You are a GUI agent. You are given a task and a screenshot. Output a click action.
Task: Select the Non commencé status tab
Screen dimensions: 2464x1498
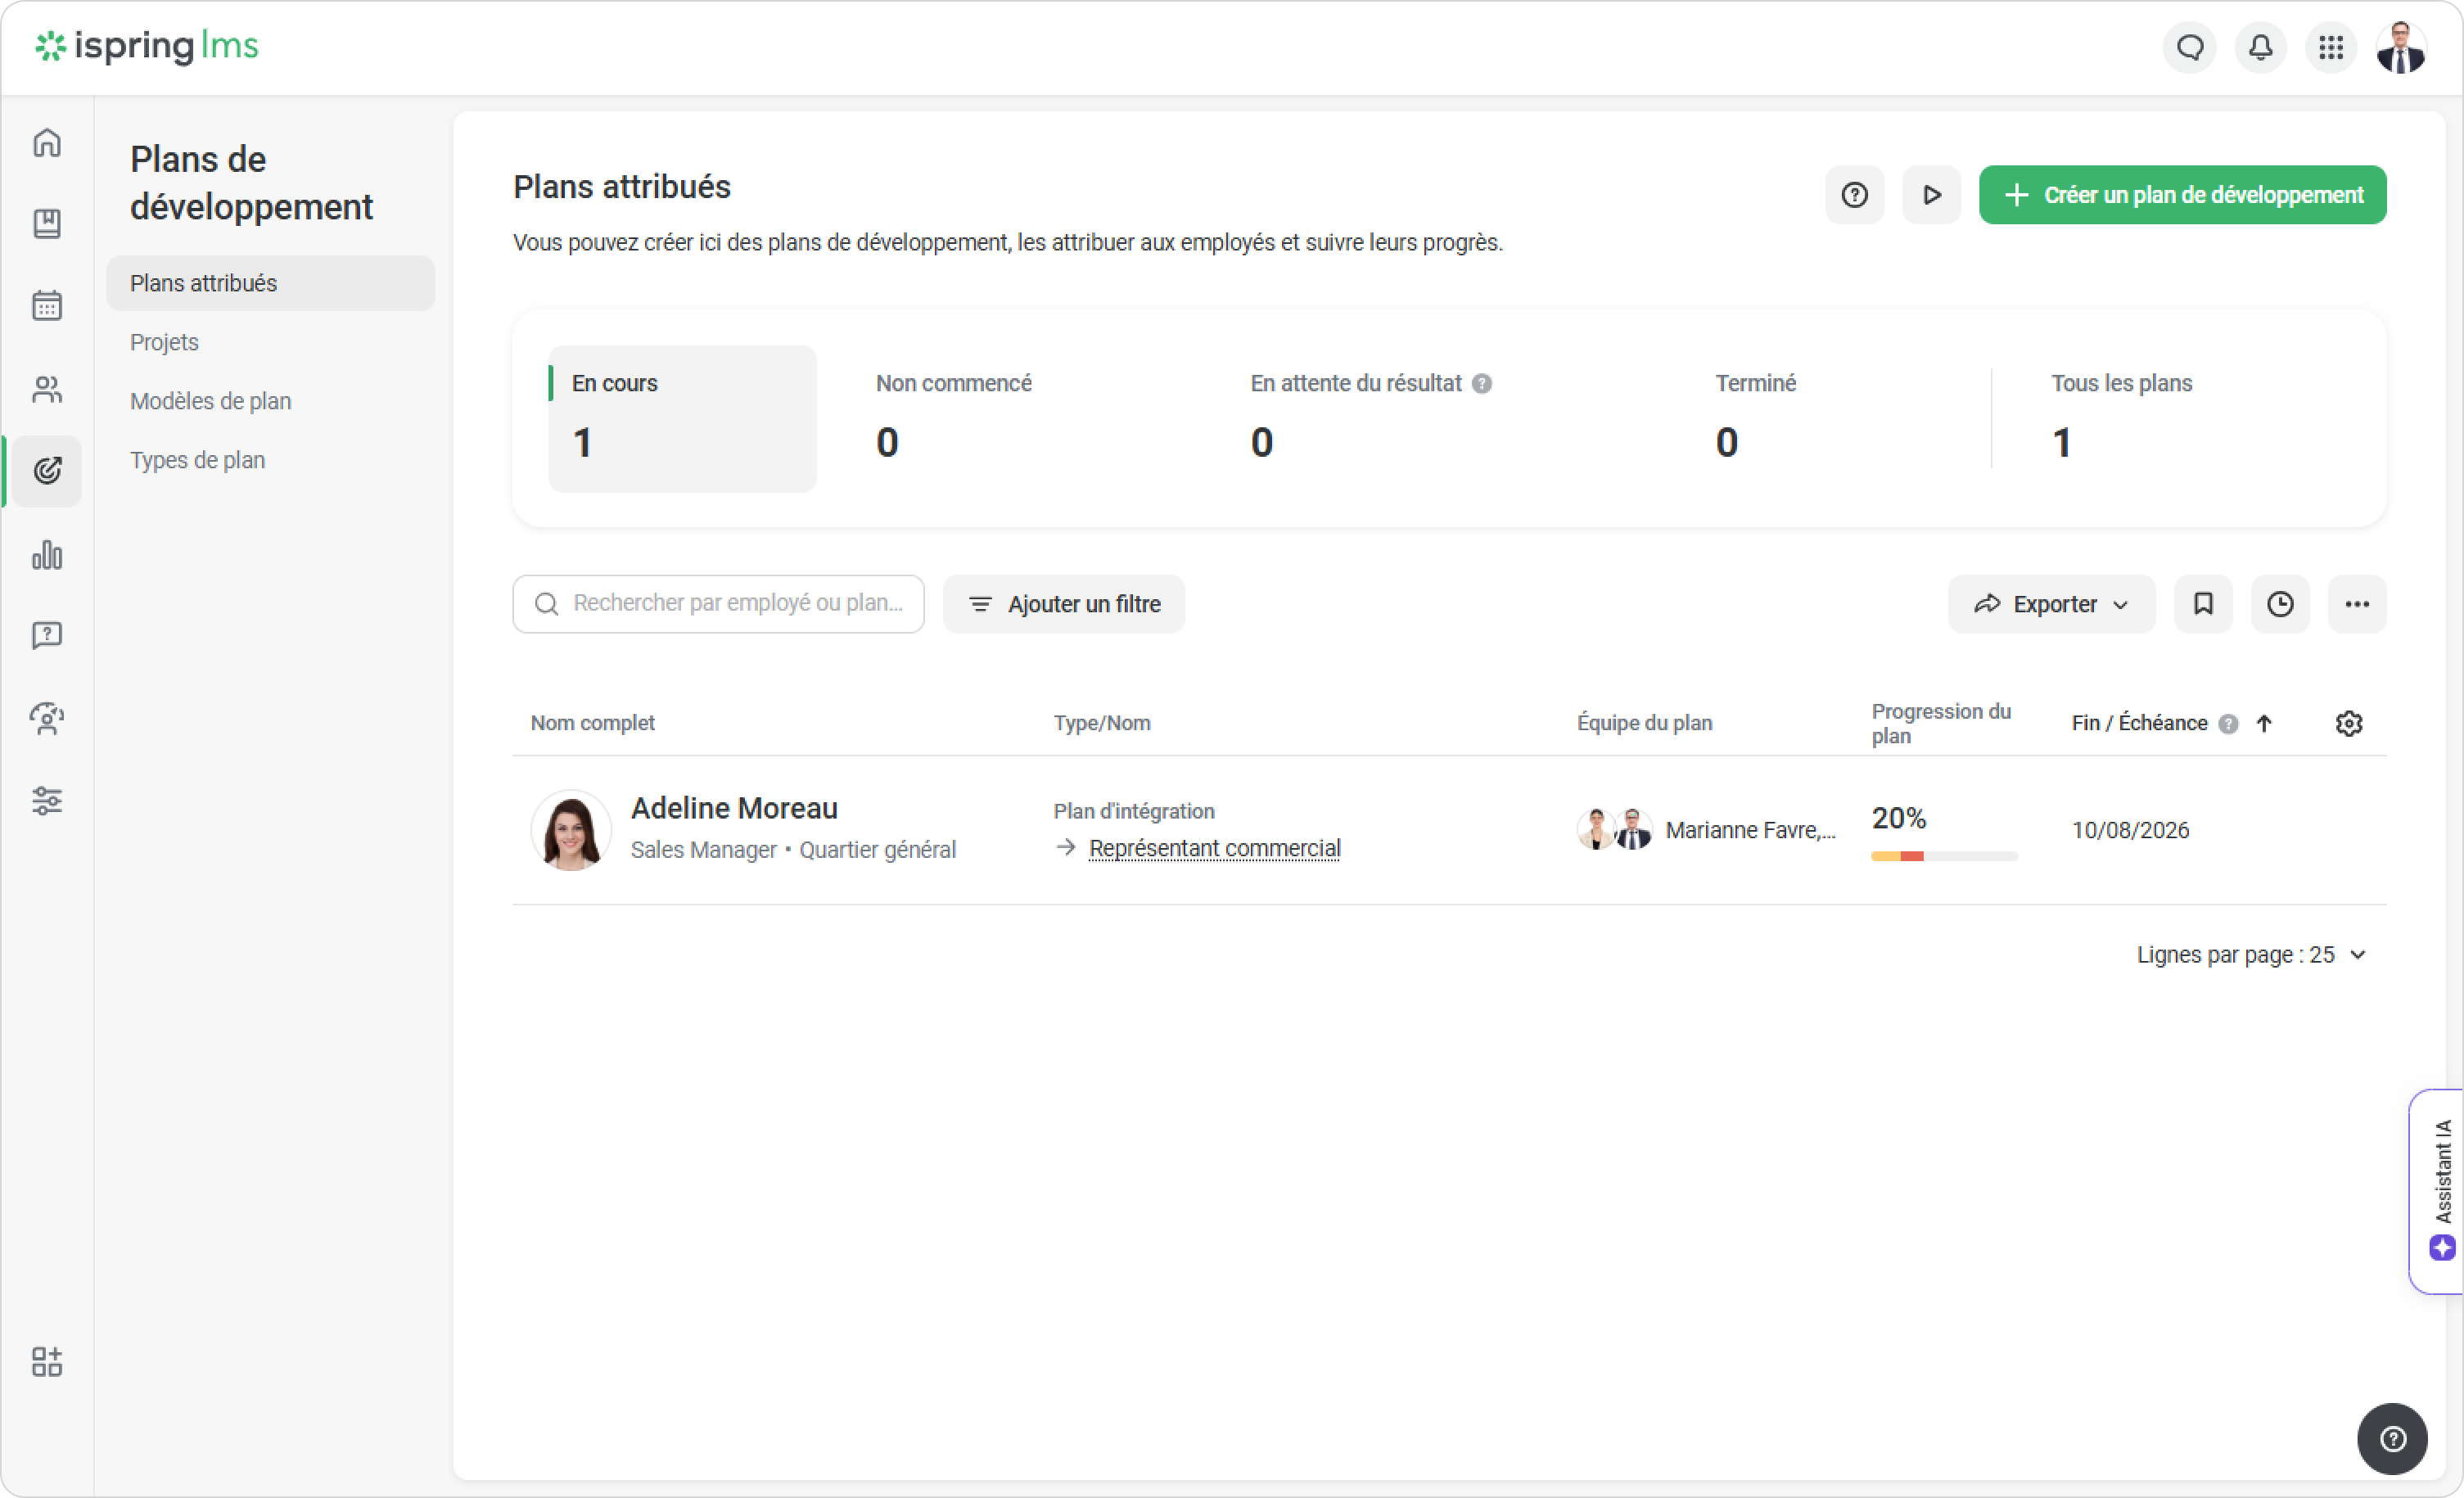tap(954, 419)
